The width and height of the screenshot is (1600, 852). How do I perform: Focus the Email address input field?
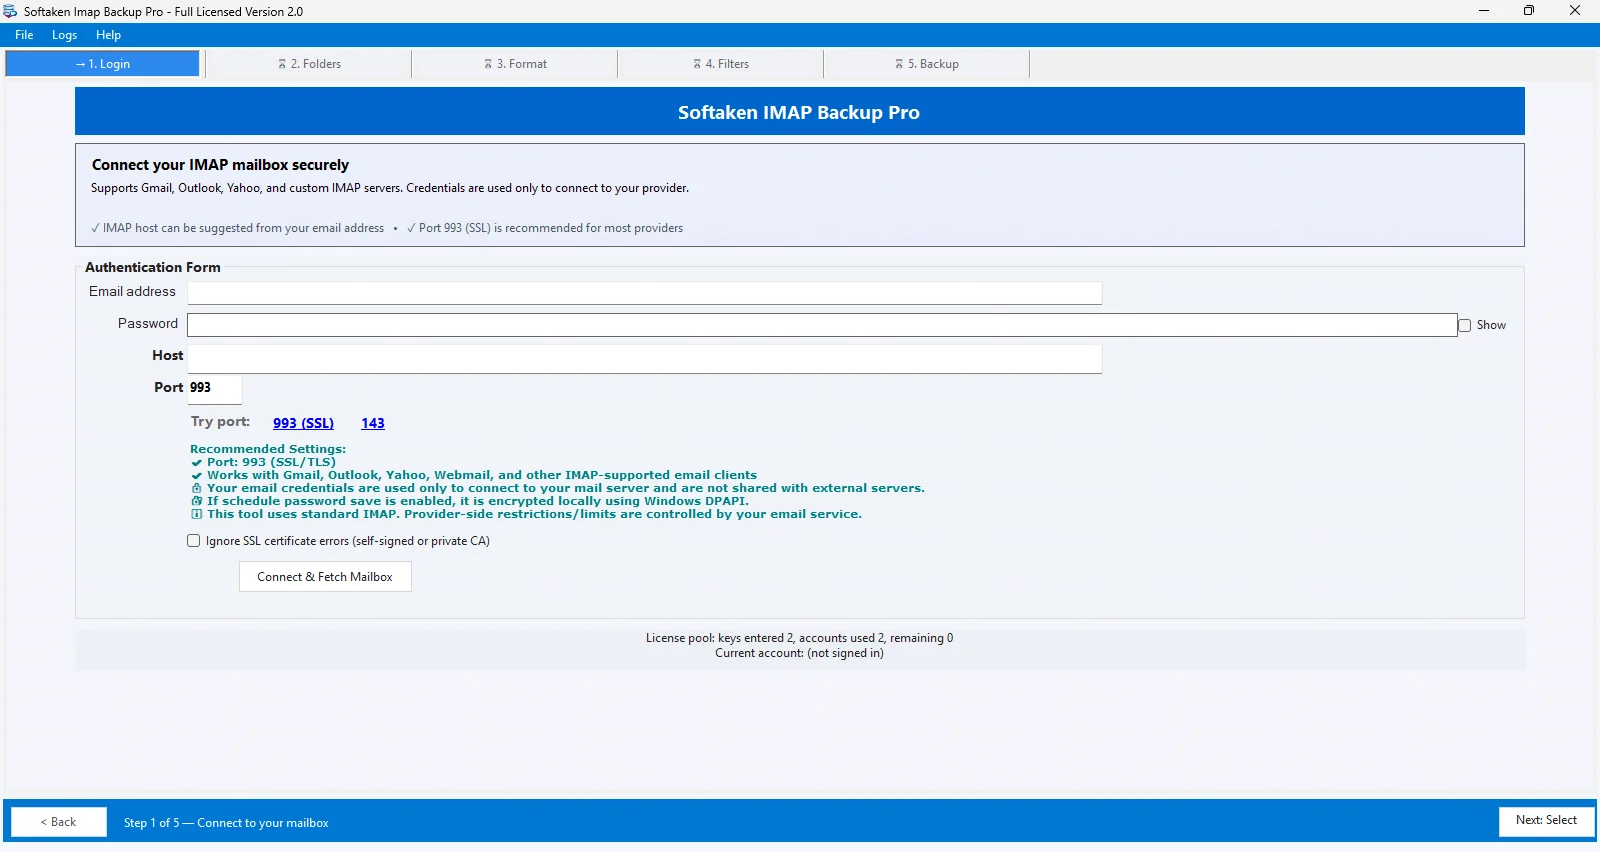[644, 292]
